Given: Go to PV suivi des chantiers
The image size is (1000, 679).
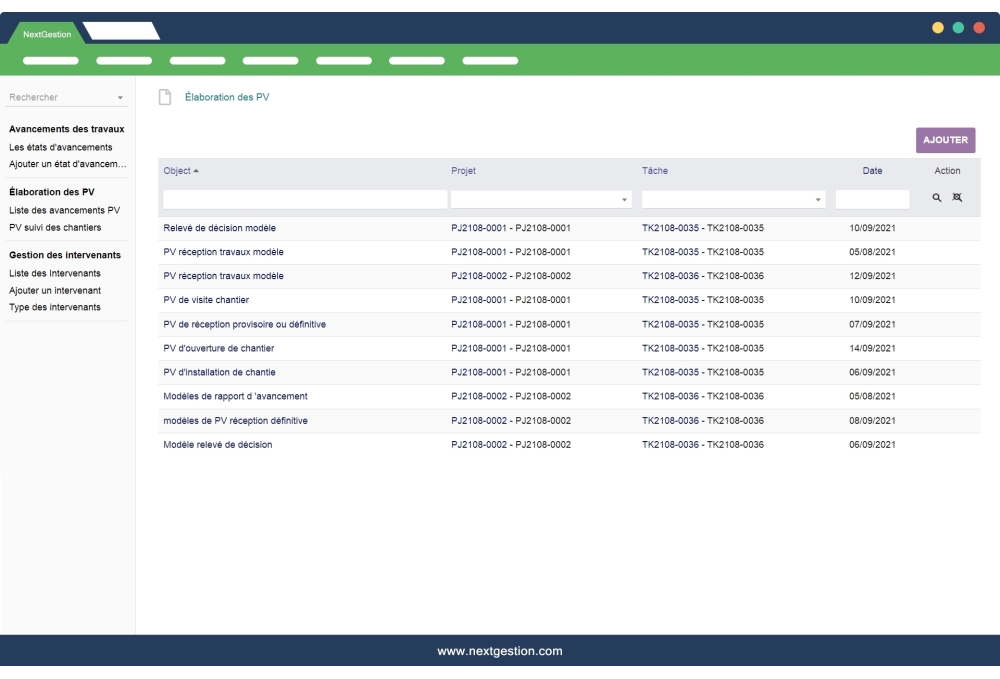Looking at the screenshot, I should [x=55, y=227].
